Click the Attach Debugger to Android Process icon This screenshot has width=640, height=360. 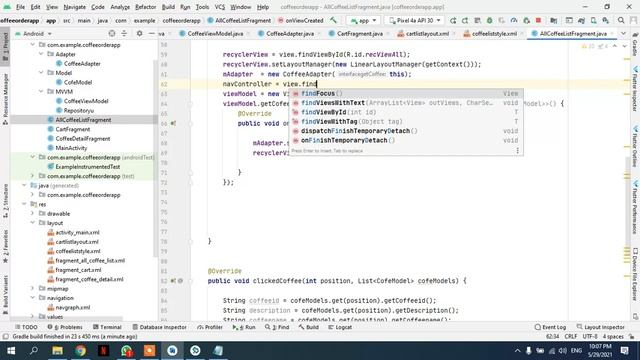(526, 20)
